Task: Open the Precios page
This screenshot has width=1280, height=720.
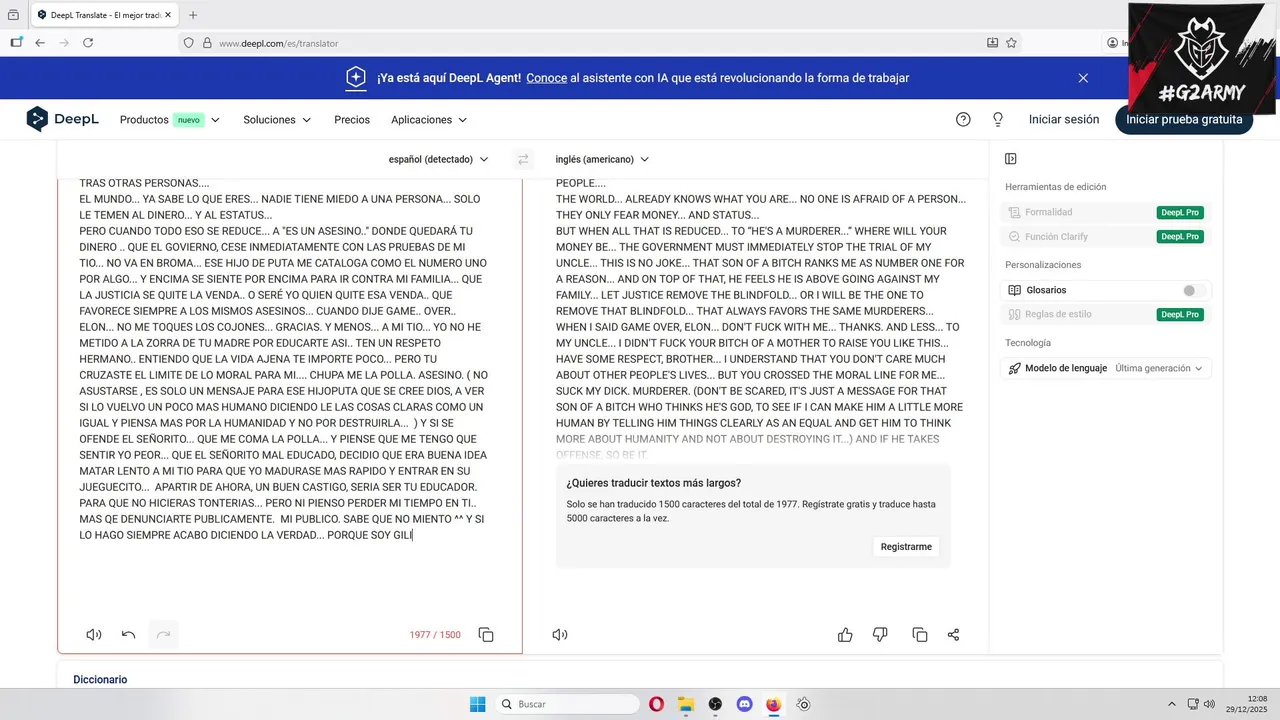Action: coord(352,120)
